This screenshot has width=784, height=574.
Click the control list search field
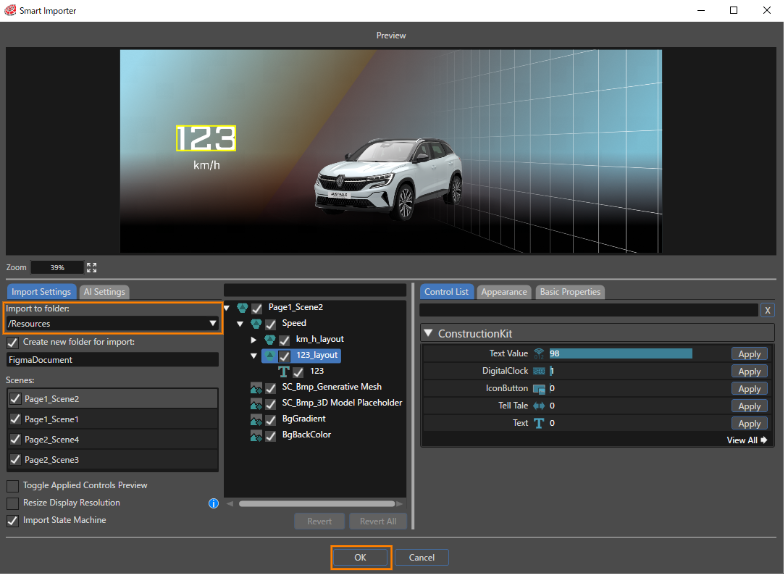588,310
